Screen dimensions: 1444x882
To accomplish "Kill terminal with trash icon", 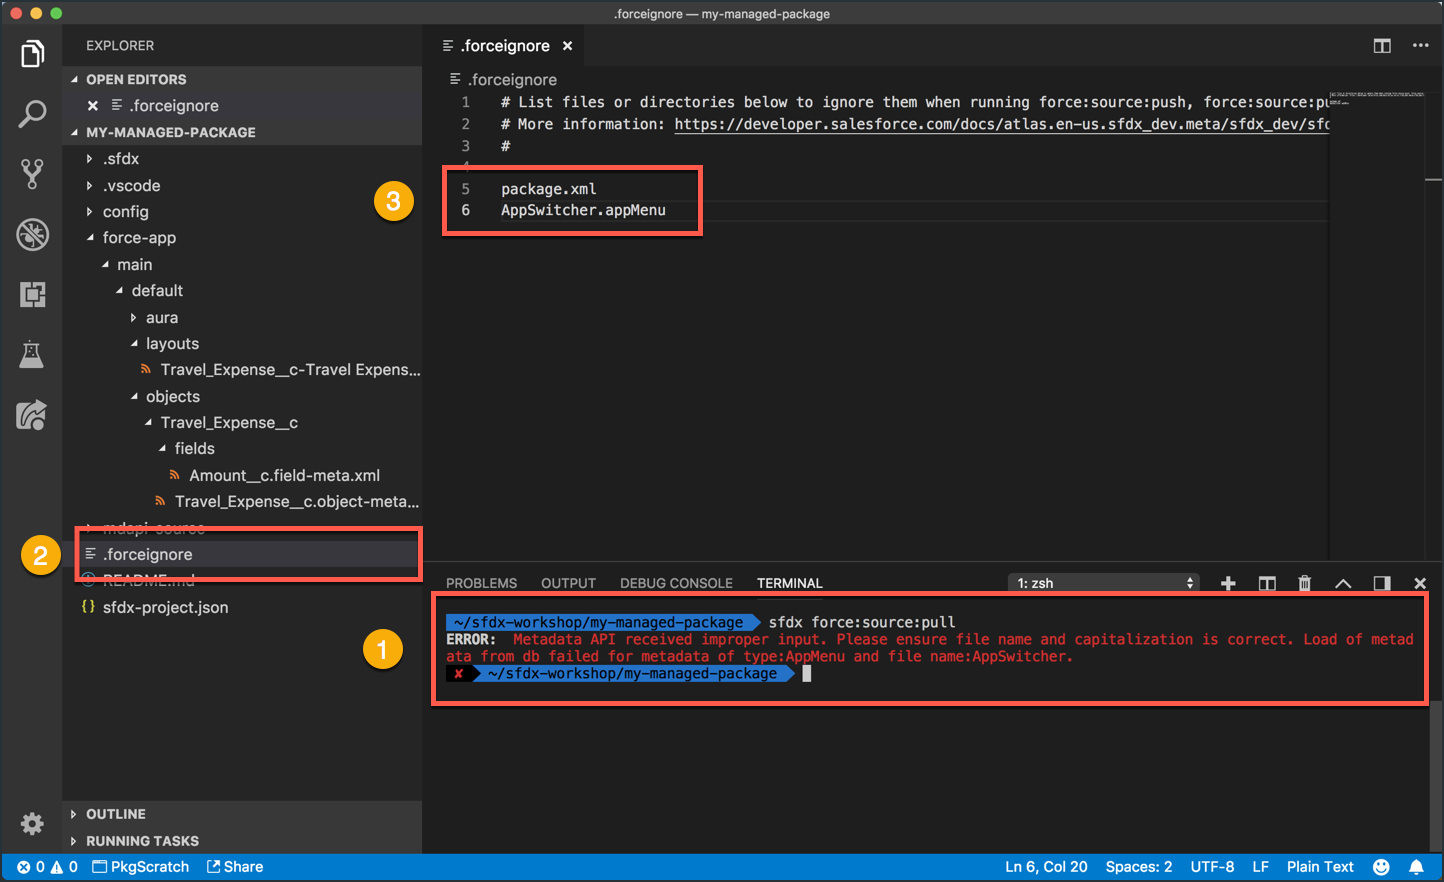I will click(x=1304, y=583).
